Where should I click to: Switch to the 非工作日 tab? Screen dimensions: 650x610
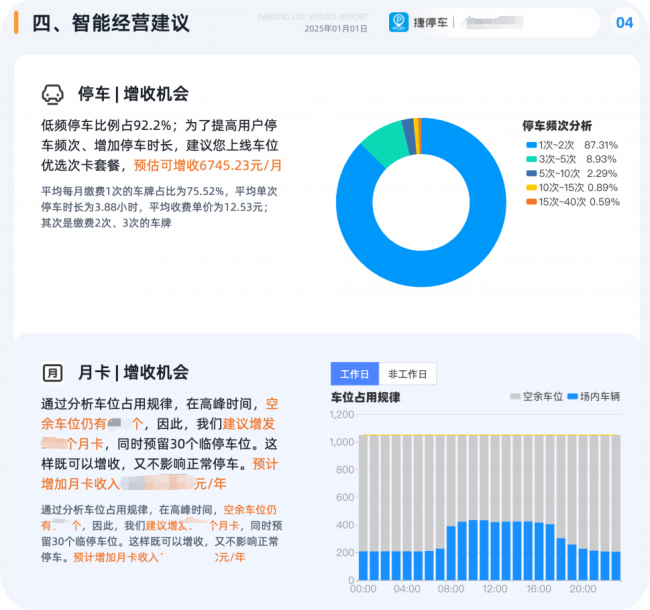tap(407, 374)
